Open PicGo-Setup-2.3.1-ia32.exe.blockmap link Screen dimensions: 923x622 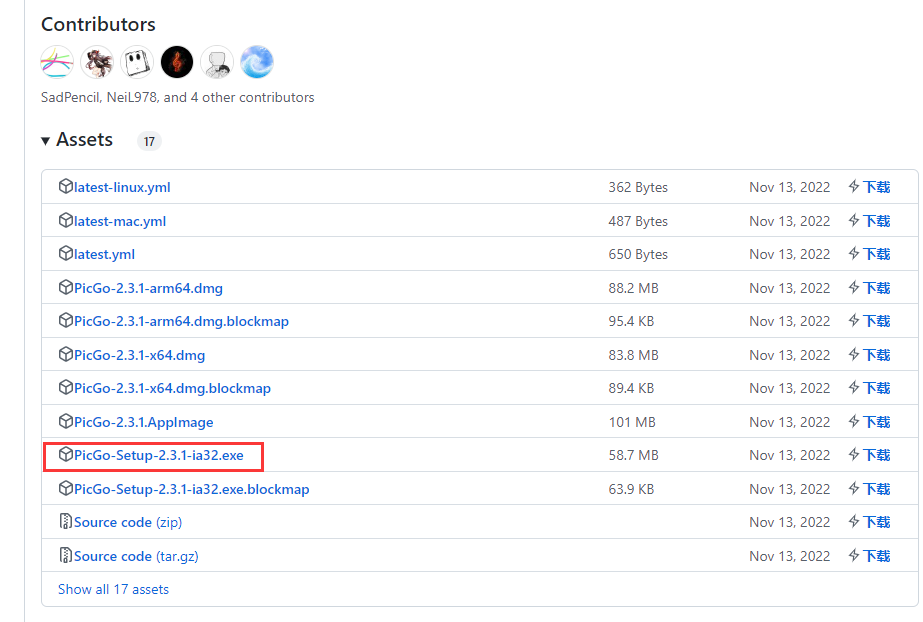[191, 490]
